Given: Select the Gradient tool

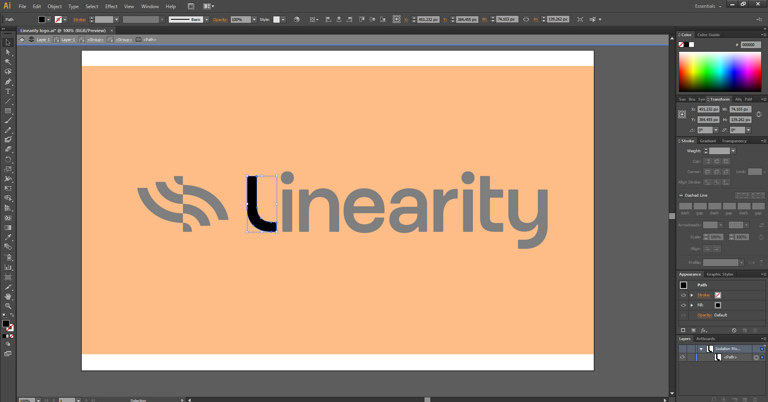Looking at the screenshot, I should (8, 228).
